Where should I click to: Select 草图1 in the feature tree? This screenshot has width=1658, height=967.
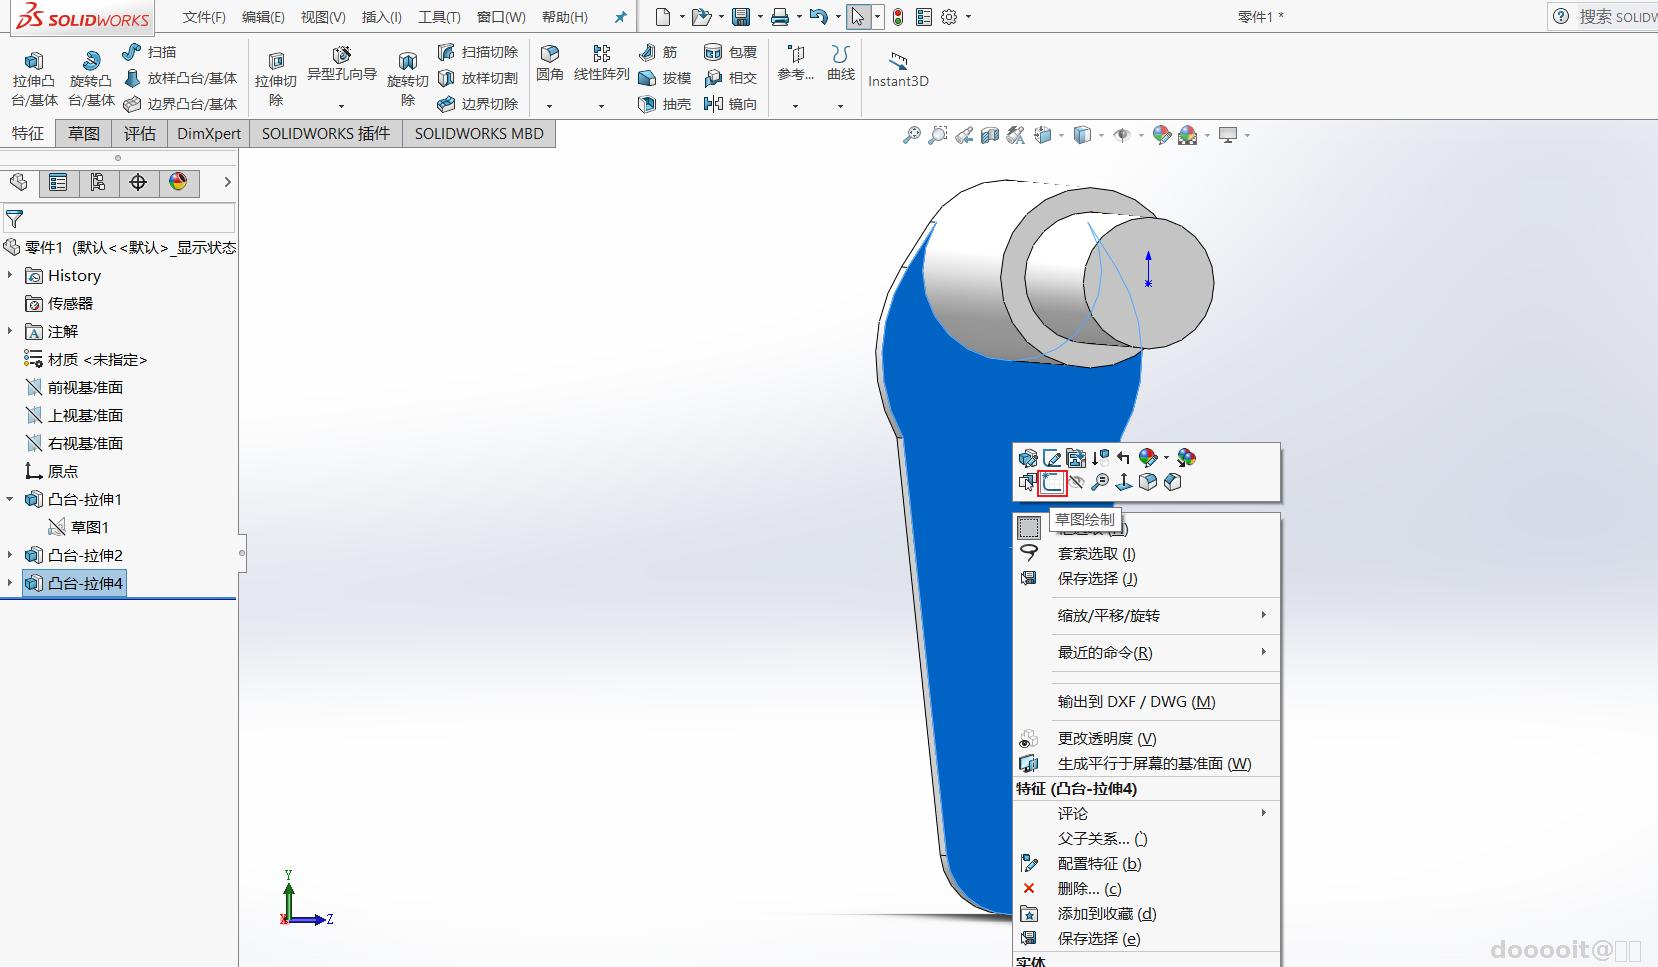89,527
